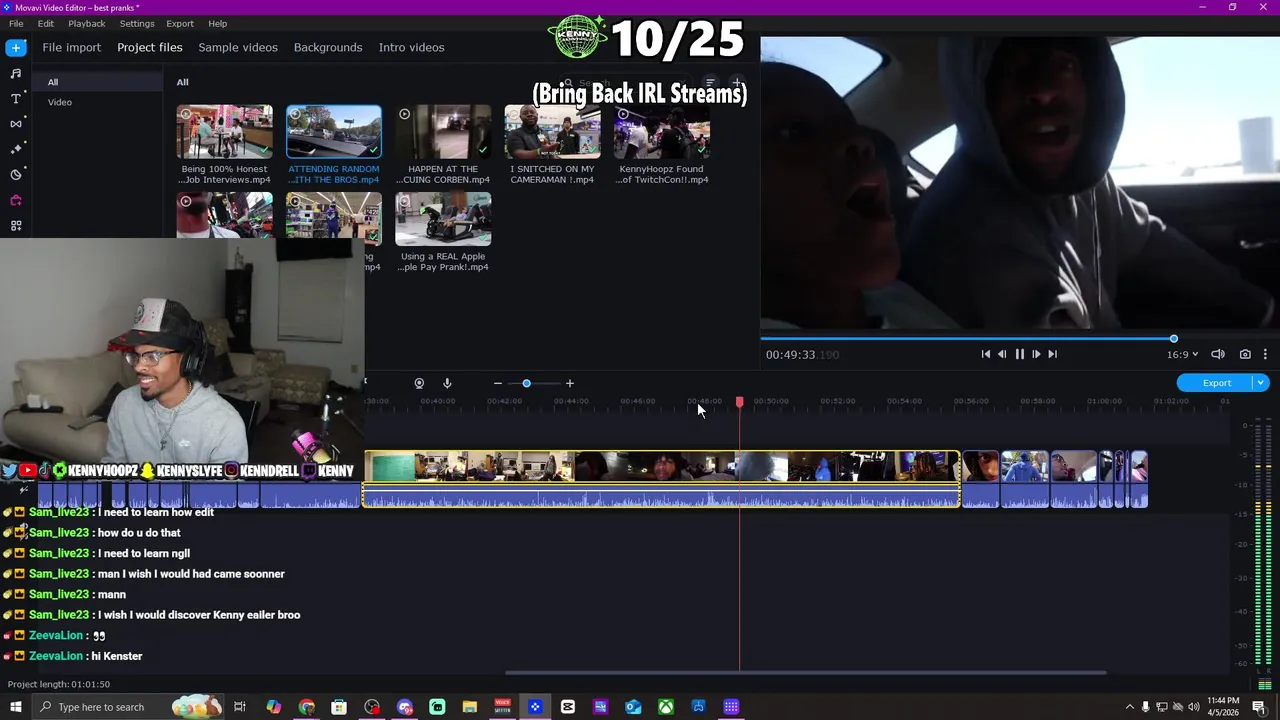Viewport: 1280px width, 720px height.
Task: Open the pink effects store bag icon
Action: [x=15, y=200]
